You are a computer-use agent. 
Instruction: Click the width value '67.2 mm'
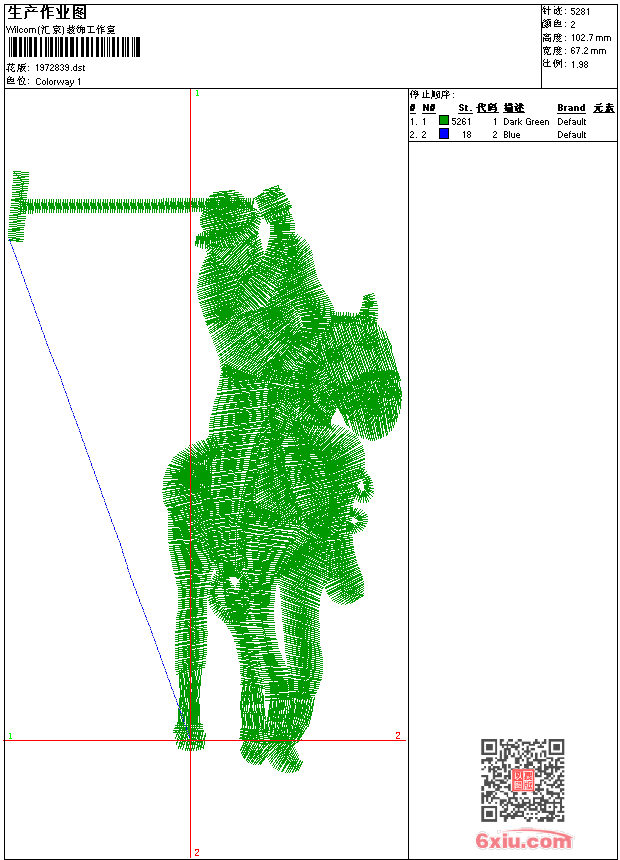click(x=588, y=51)
